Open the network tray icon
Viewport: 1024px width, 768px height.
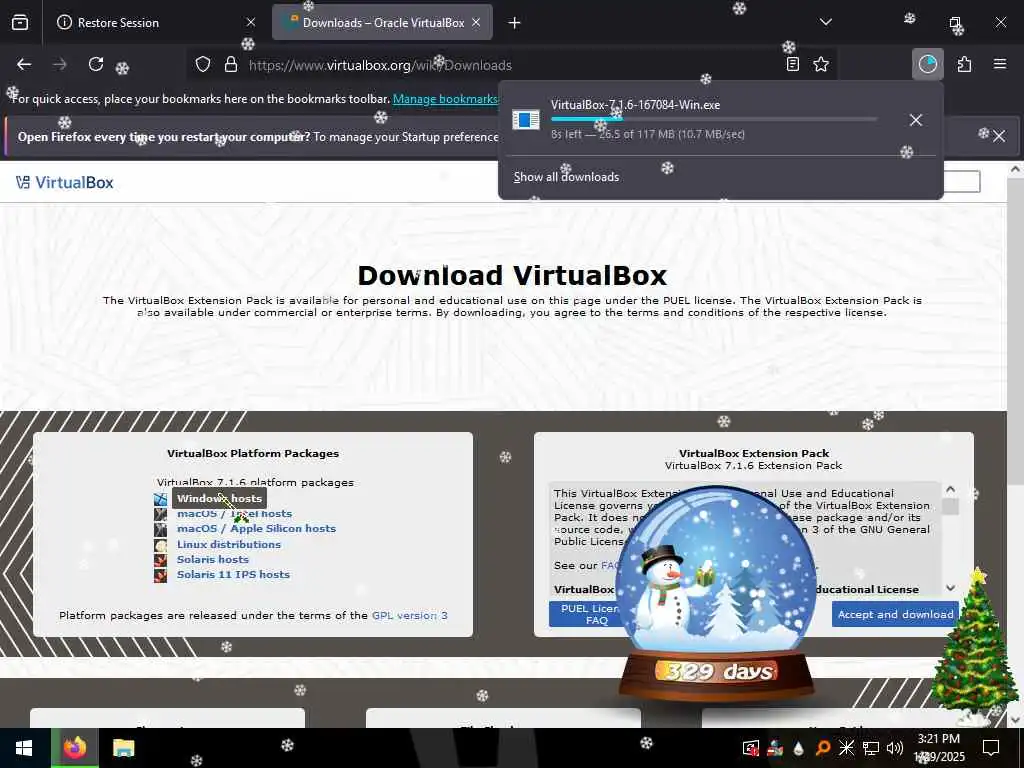871,748
